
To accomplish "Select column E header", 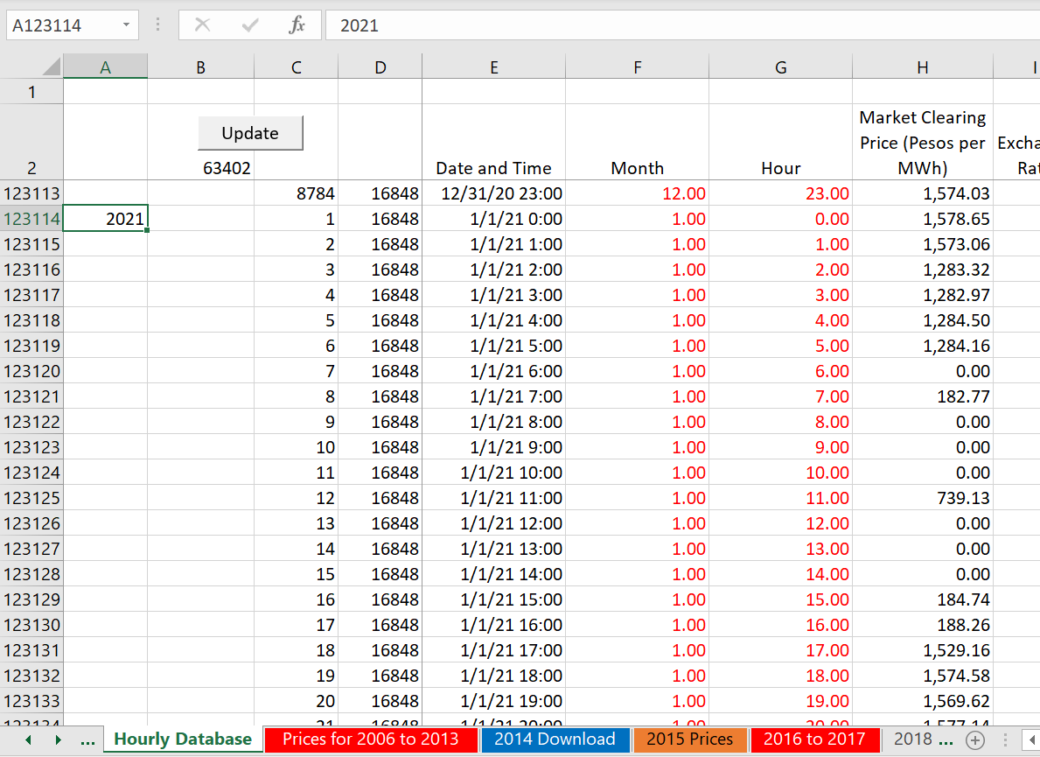I will click(x=494, y=67).
